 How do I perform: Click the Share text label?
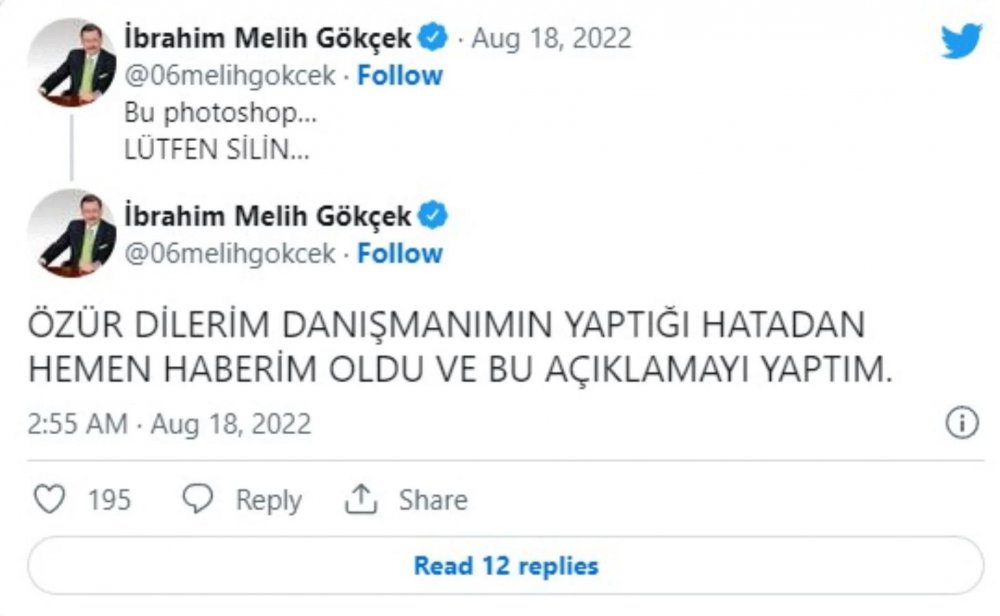coord(433,499)
